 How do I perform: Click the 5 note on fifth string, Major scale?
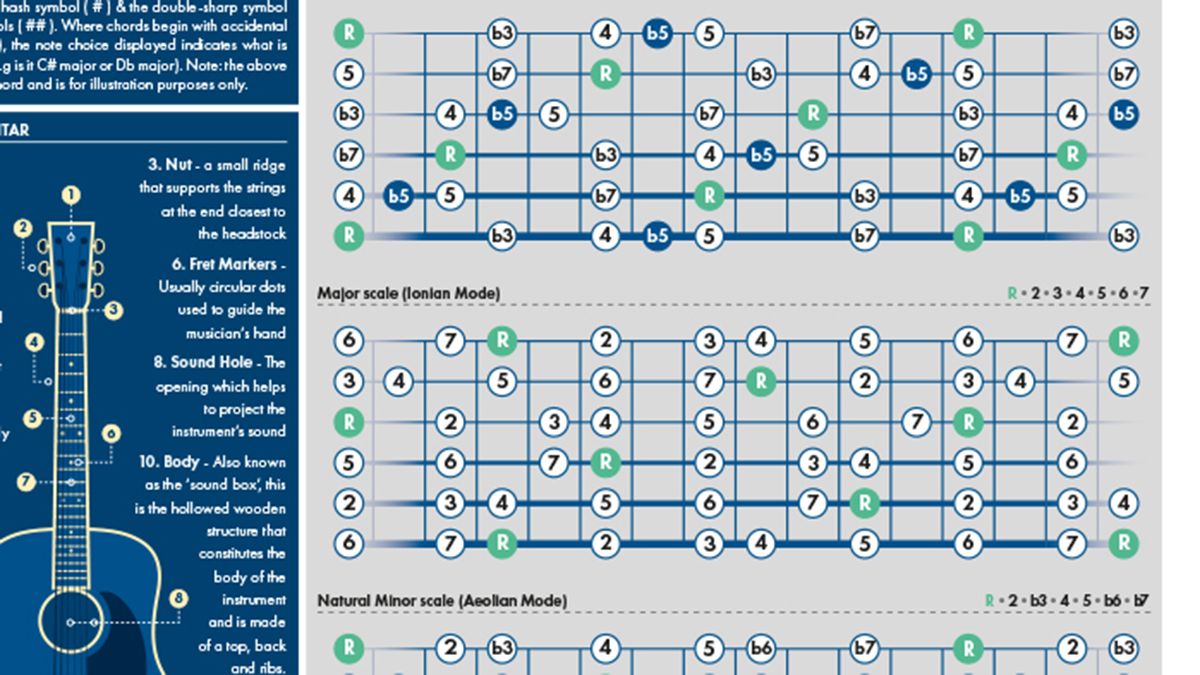(x=605, y=502)
